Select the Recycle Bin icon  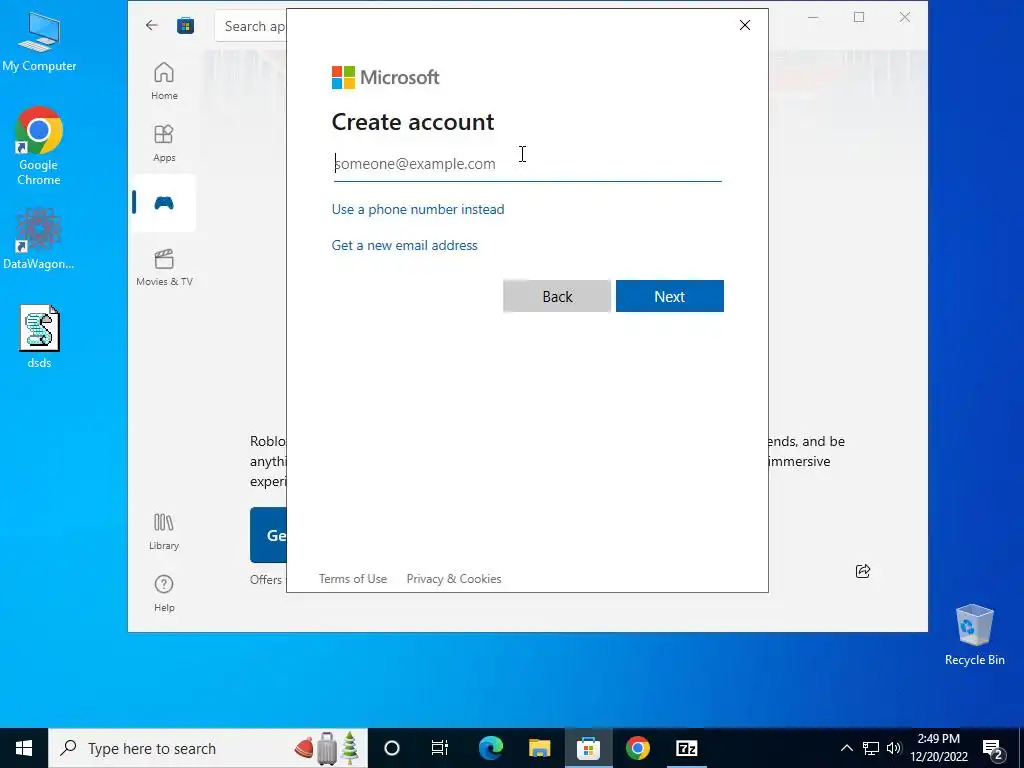tap(974, 635)
